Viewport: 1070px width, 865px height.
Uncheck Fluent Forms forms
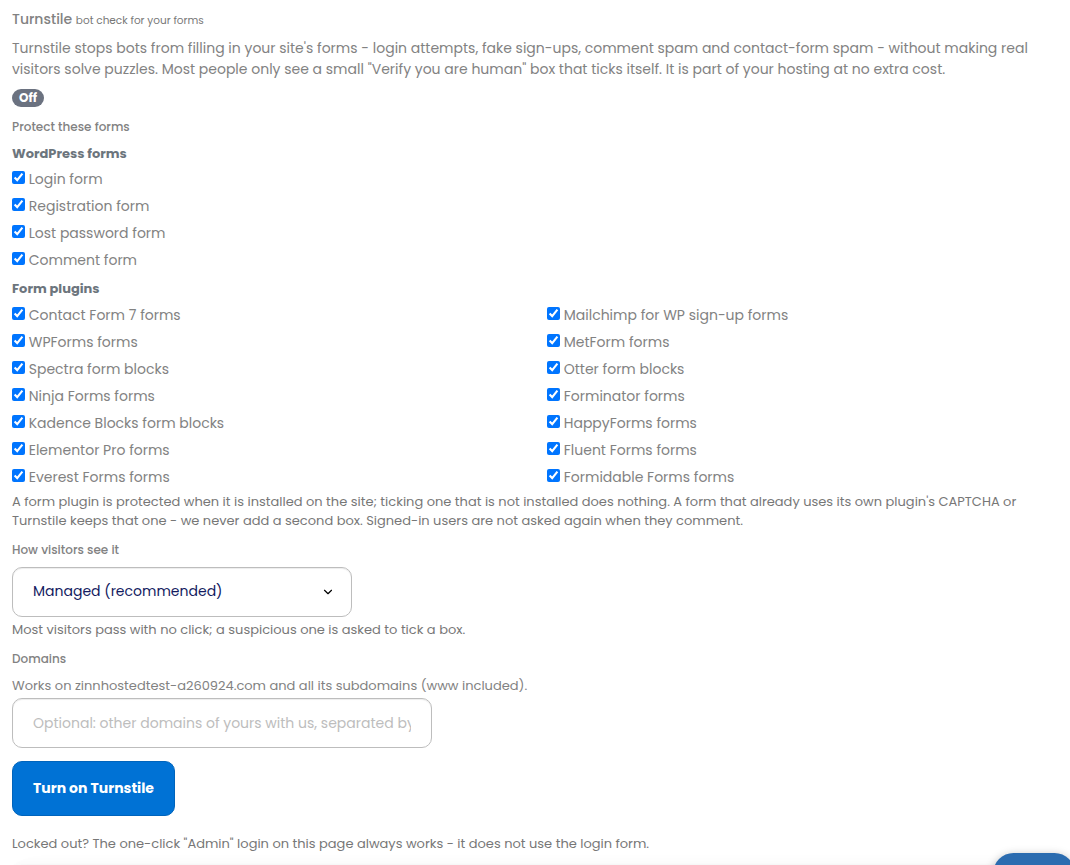tap(553, 449)
